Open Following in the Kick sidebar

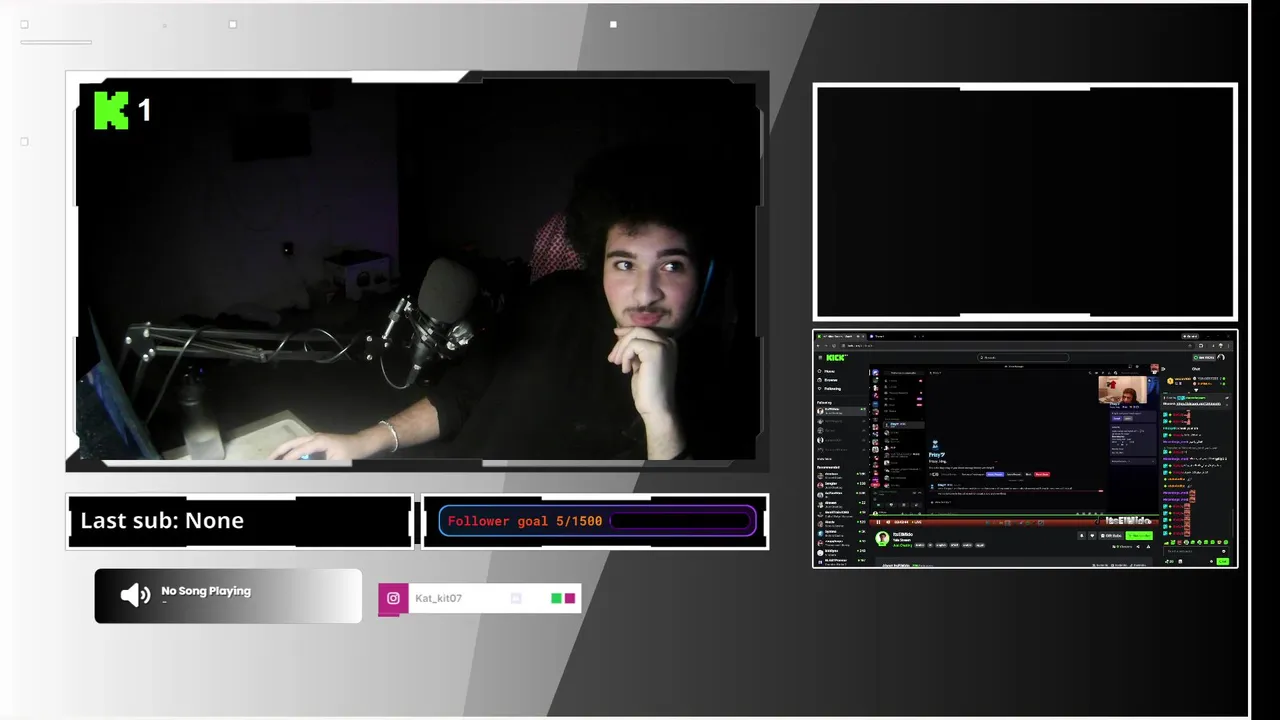830,389
